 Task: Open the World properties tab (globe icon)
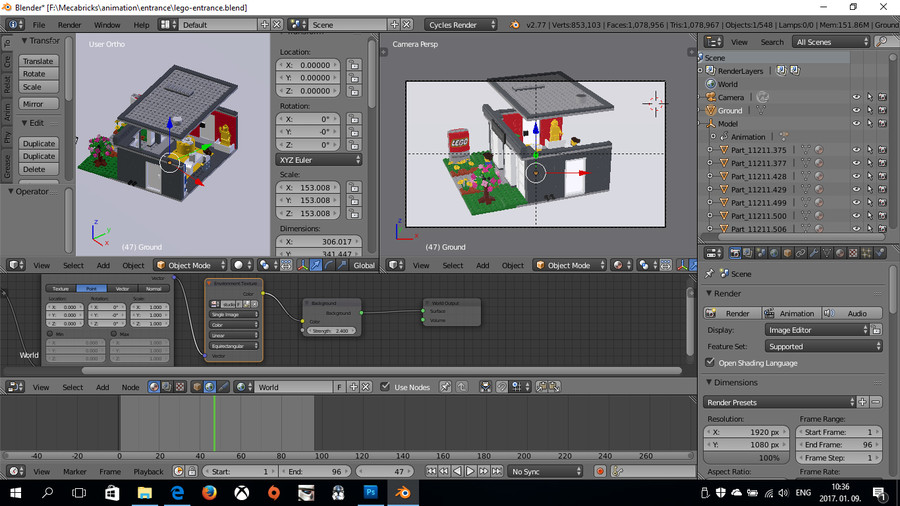pos(774,253)
